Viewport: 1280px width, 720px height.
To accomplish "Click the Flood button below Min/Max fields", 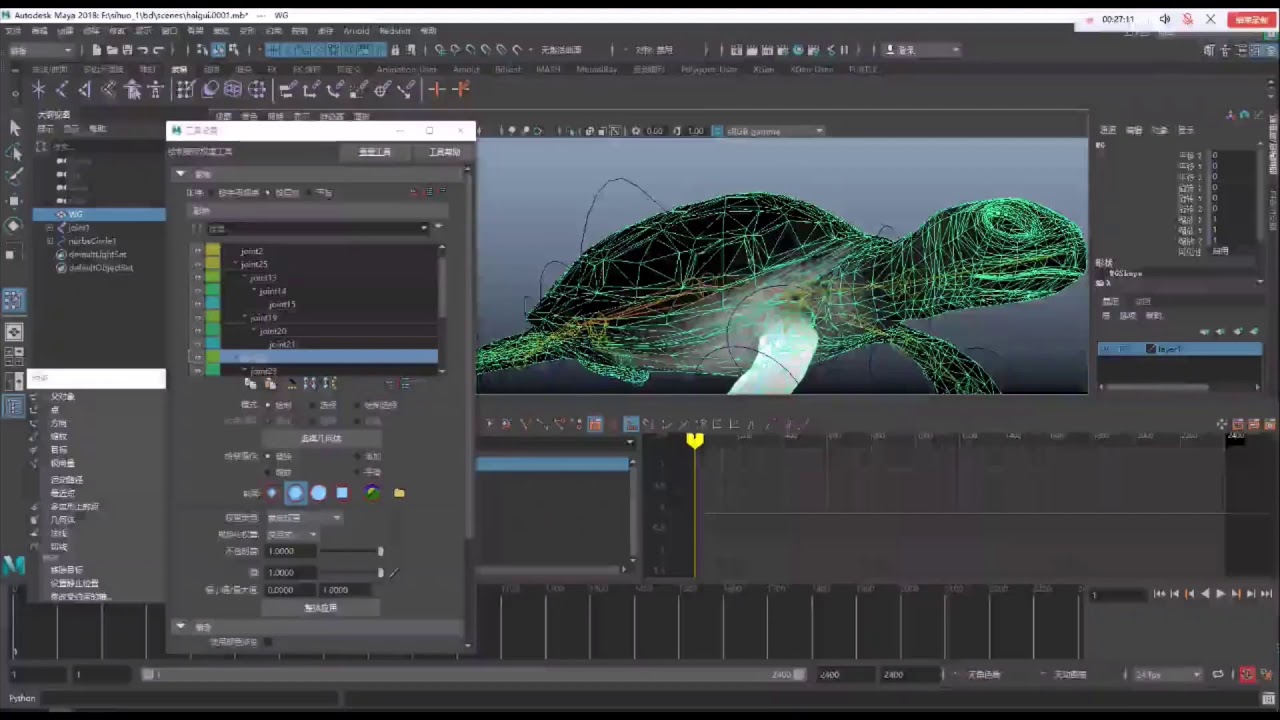I will tap(321, 607).
